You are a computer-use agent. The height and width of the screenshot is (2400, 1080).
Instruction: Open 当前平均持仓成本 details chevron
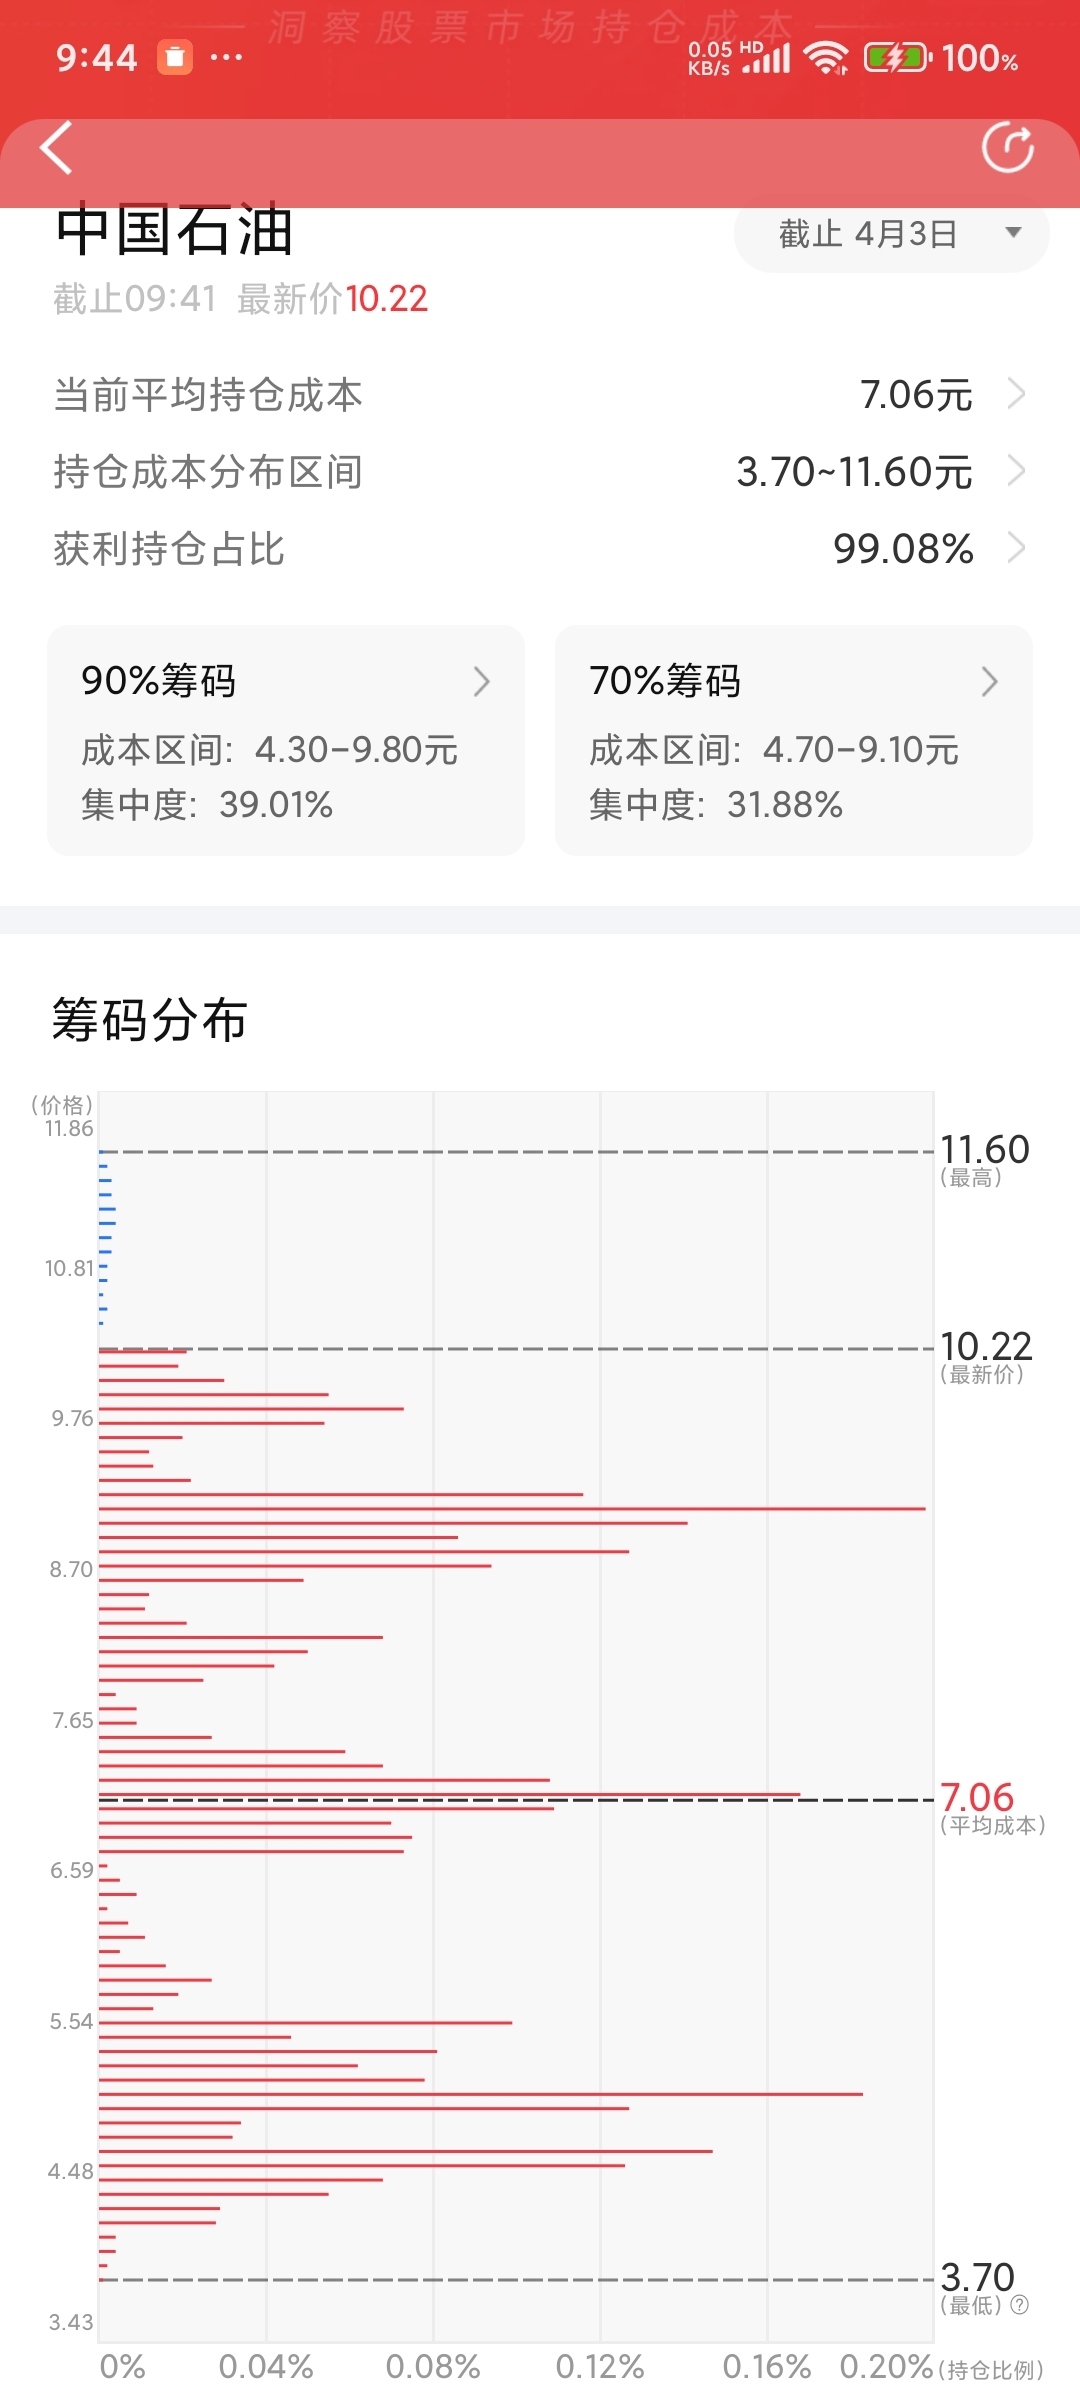point(1016,394)
